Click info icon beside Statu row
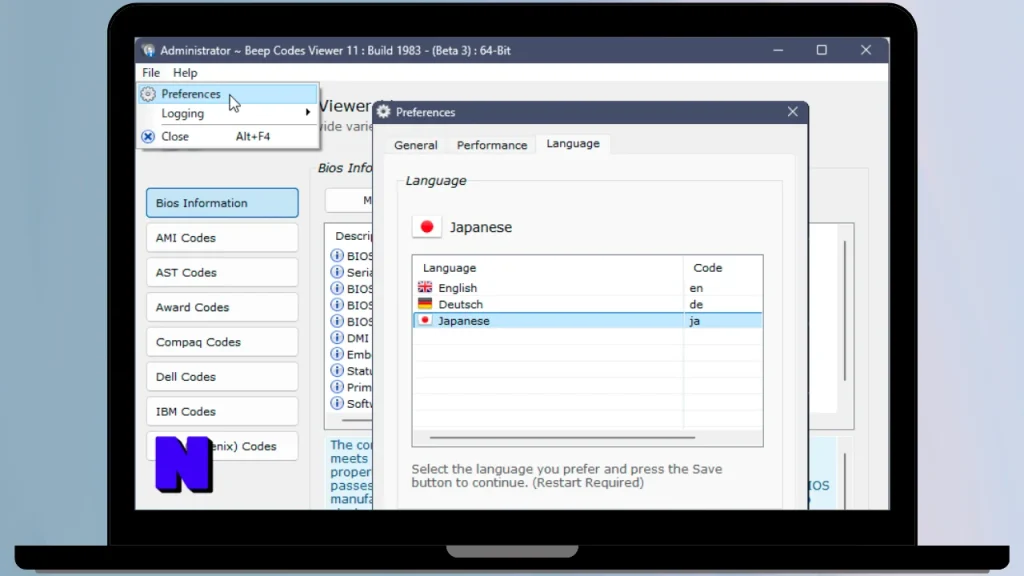The image size is (1024, 576). click(337, 370)
